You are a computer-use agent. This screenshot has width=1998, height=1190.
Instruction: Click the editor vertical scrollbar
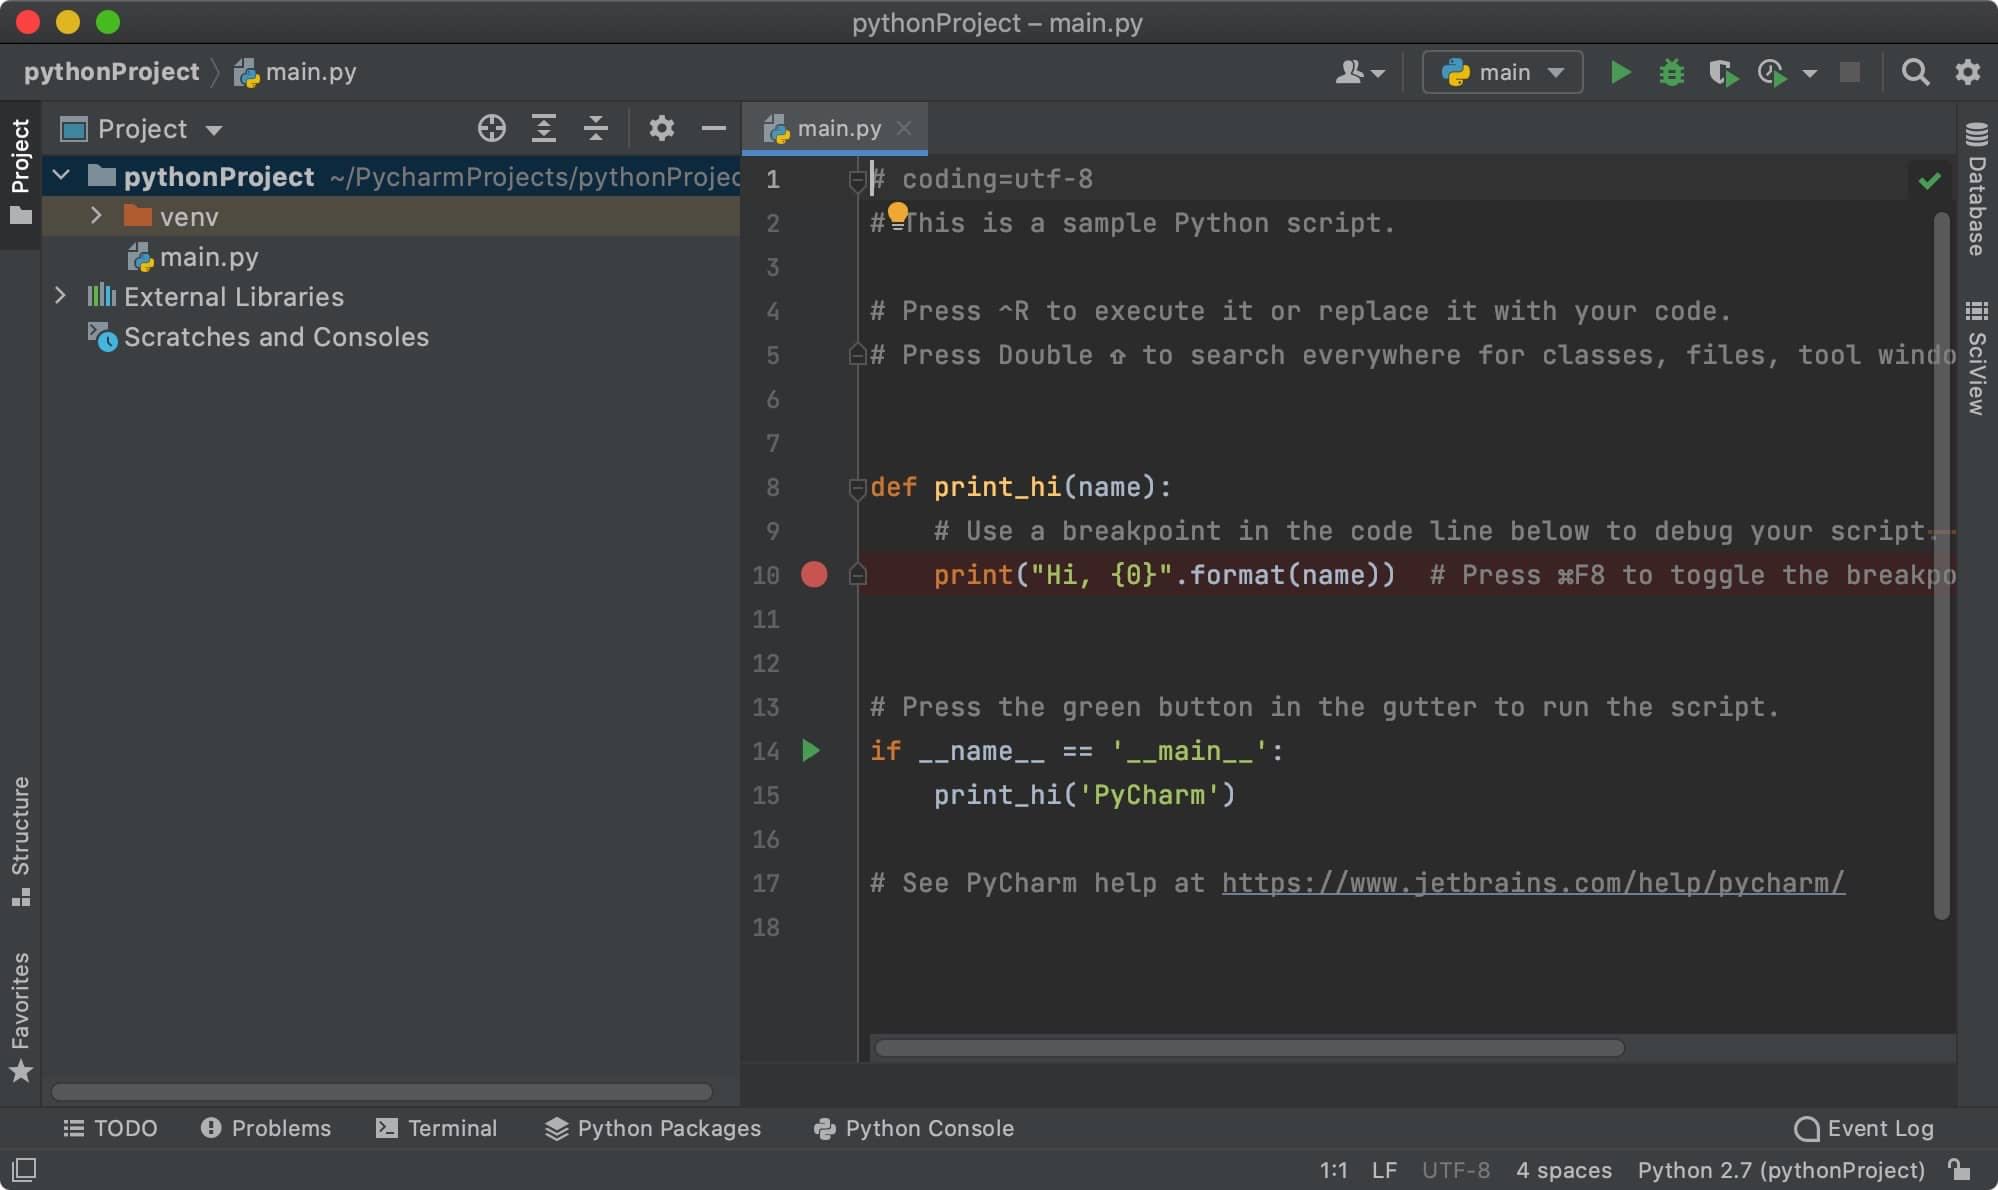click(x=1941, y=565)
